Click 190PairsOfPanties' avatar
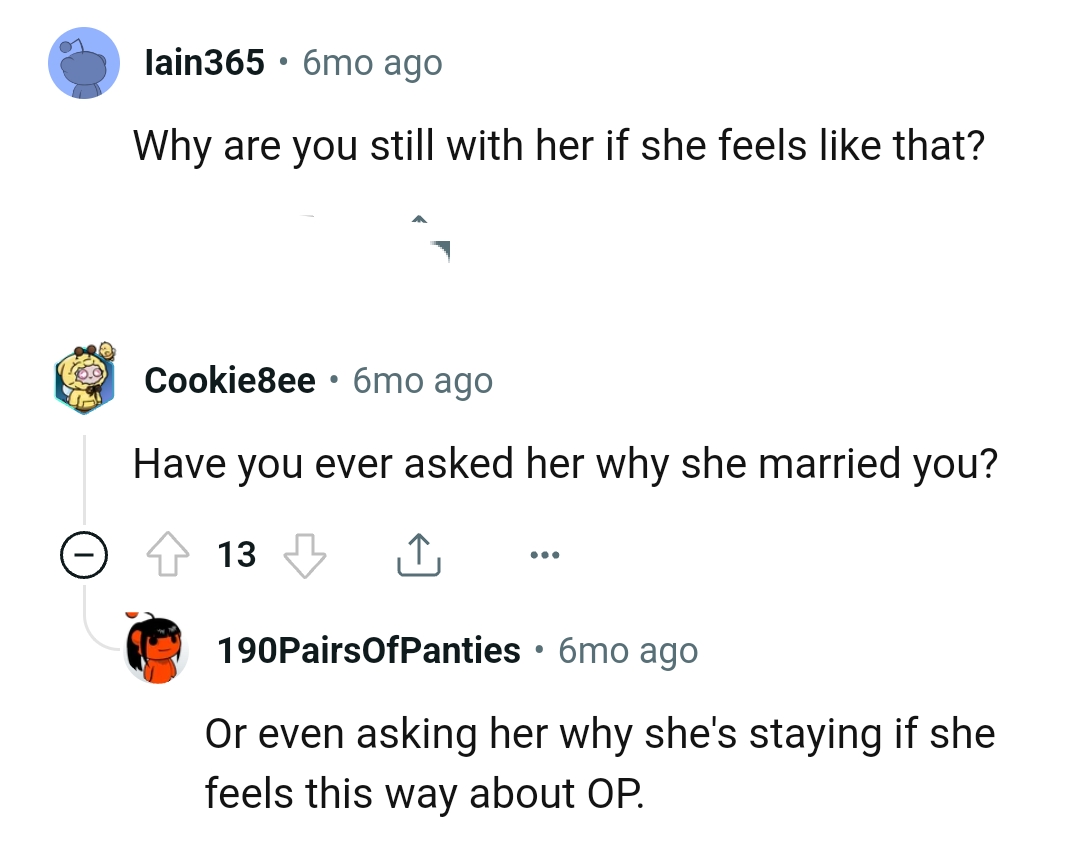 pyautogui.click(x=155, y=650)
